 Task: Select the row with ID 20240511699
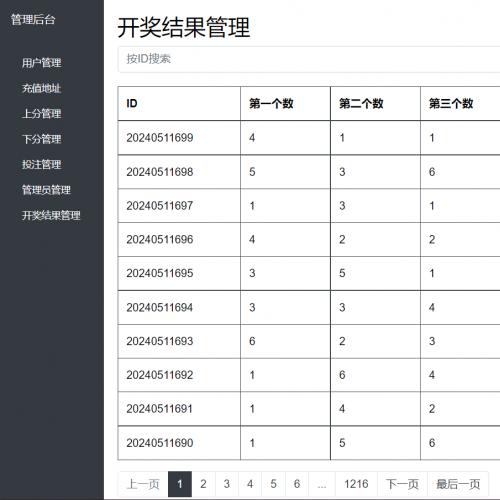click(x=309, y=138)
